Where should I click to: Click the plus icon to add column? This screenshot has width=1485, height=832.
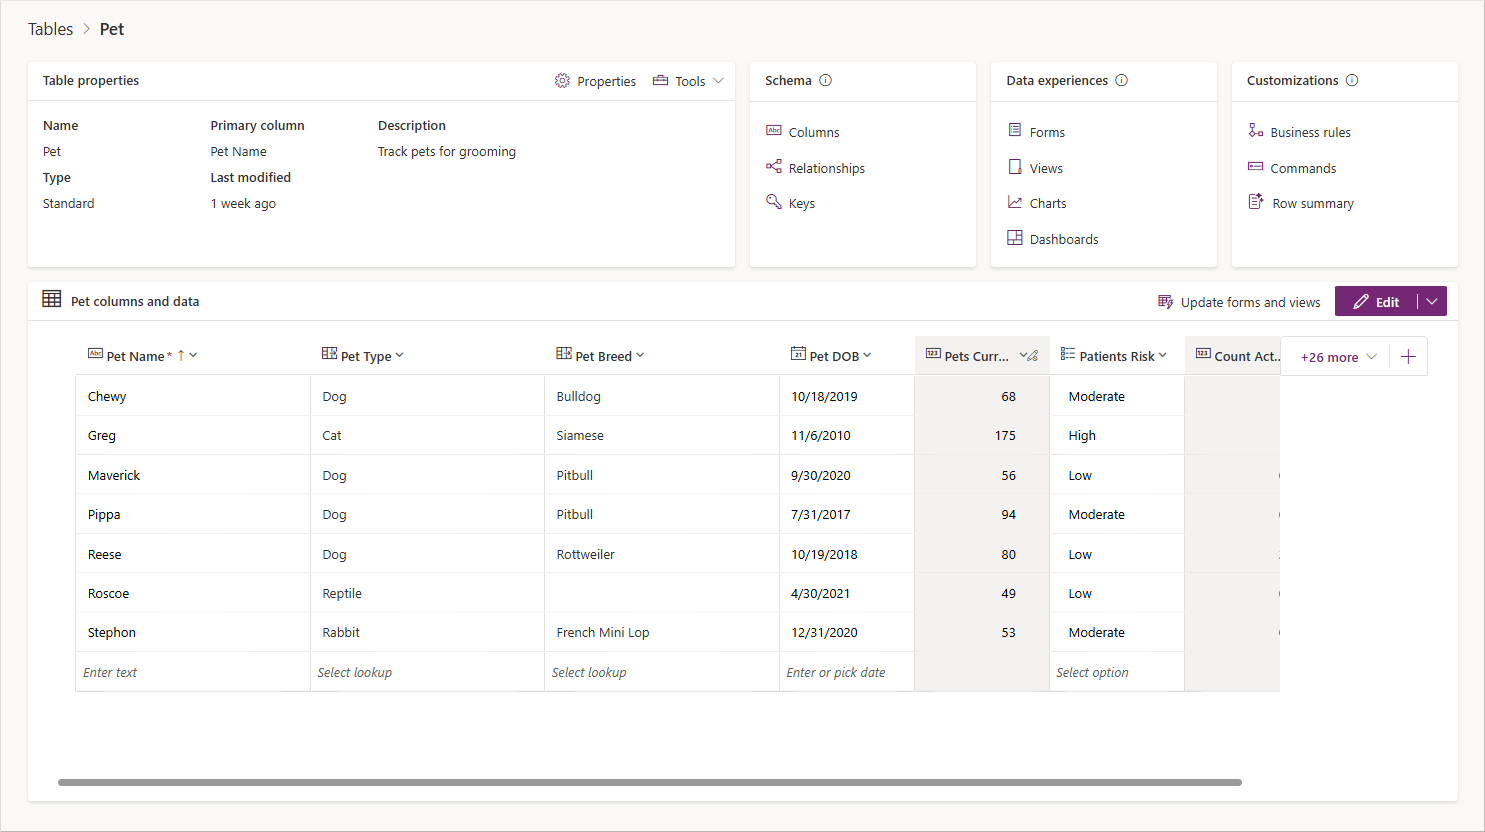[1408, 357]
